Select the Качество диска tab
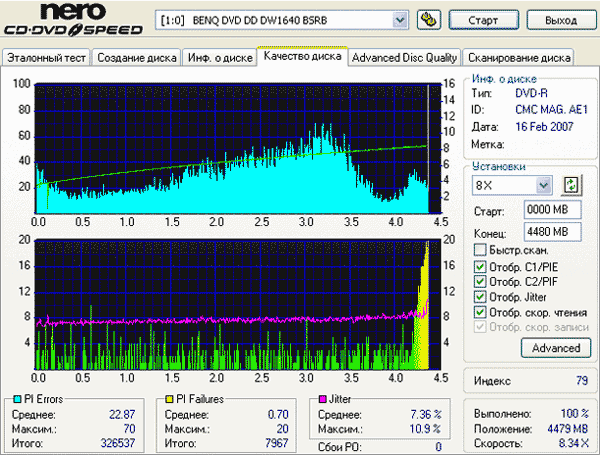 [302, 56]
